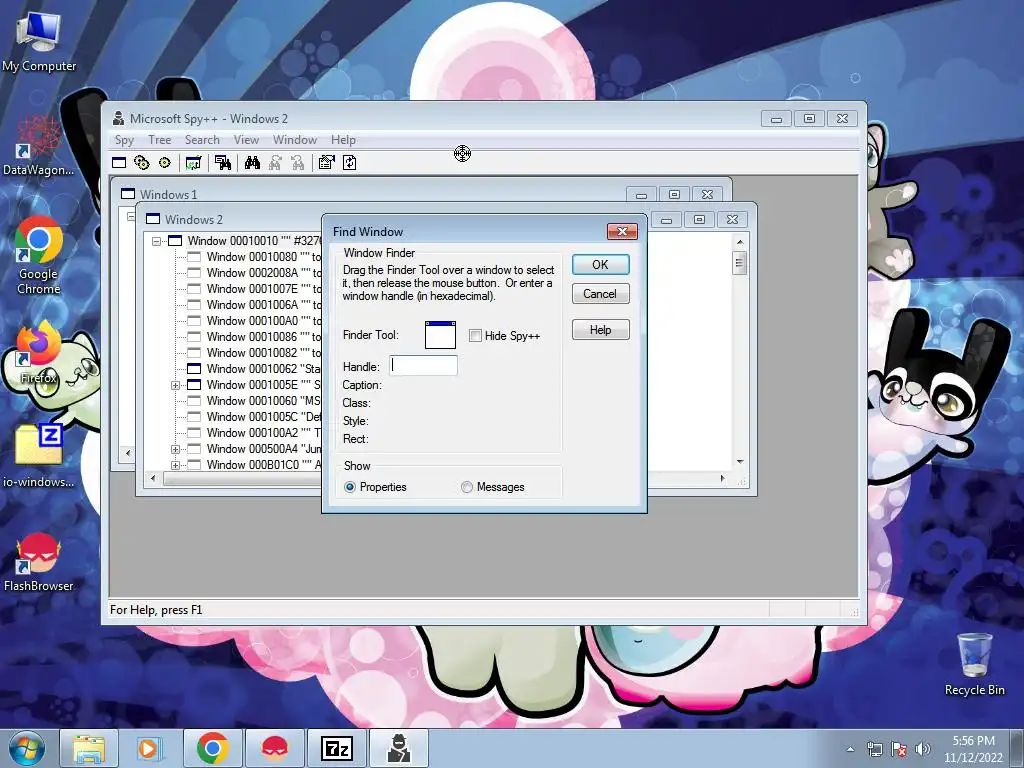Click the volume speaker tray icon
The height and width of the screenshot is (768, 1024).
pyautogui.click(x=922, y=749)
